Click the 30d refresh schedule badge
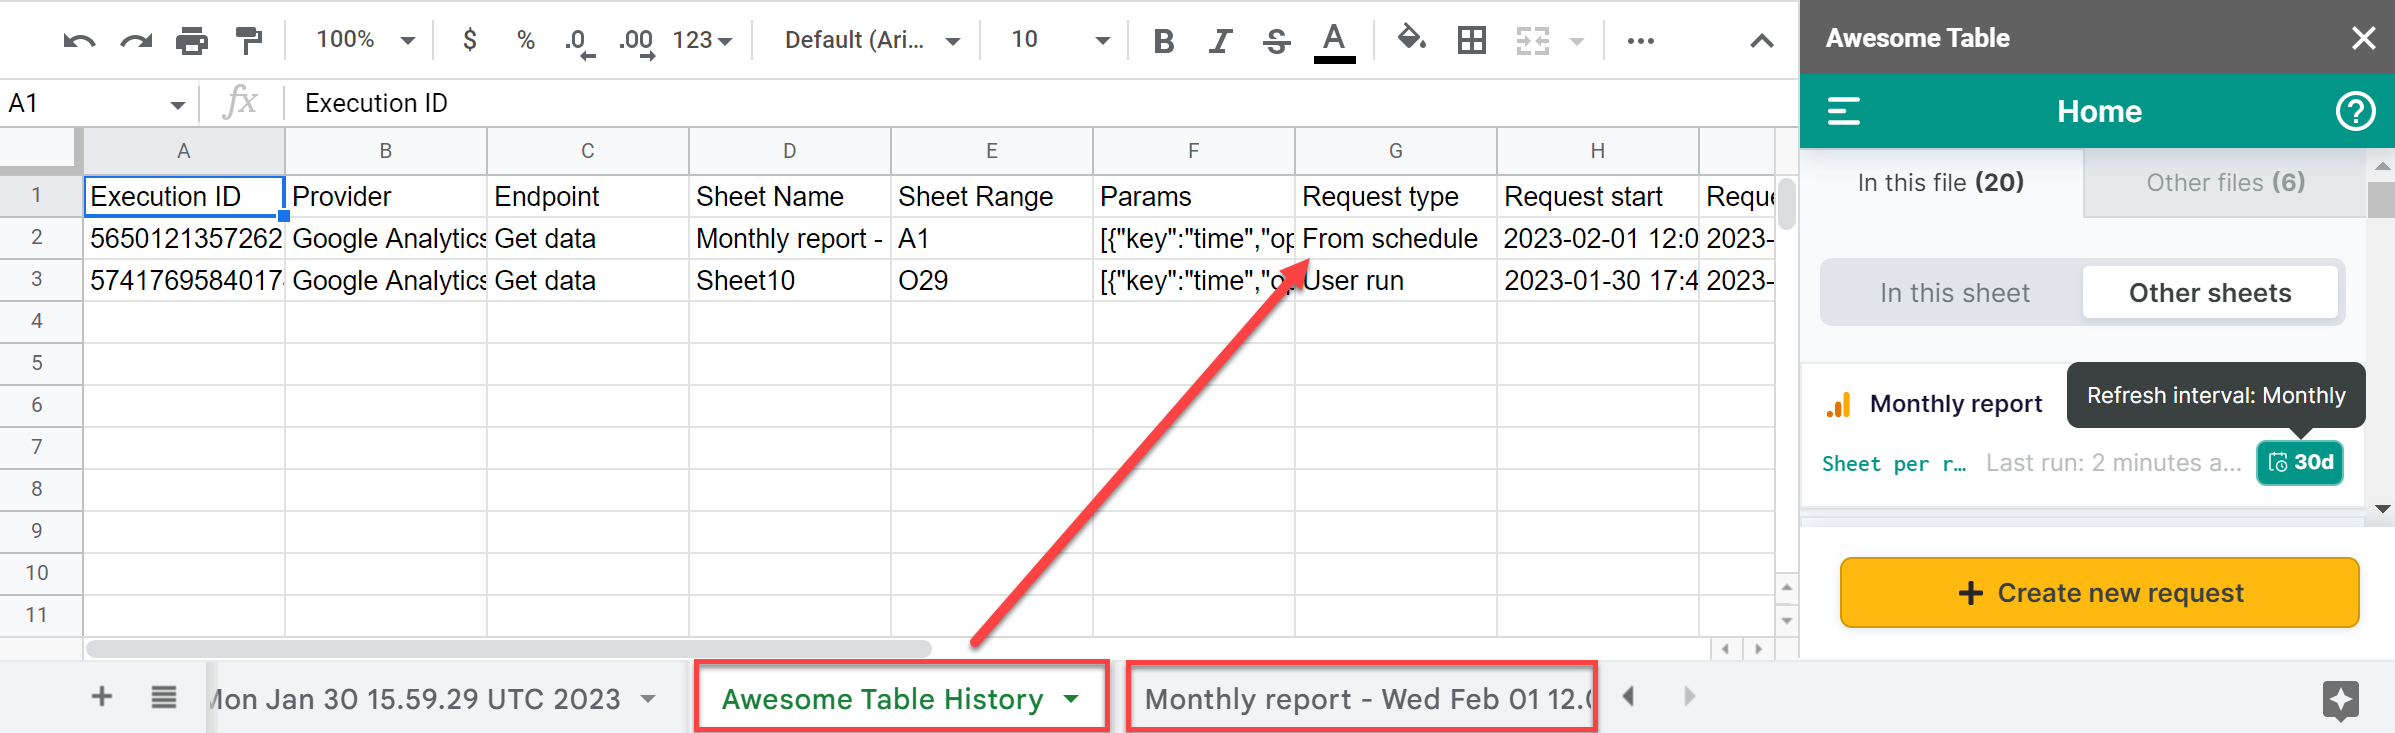This screenshot has height=733, width=2395. [x=2299, y=463]
